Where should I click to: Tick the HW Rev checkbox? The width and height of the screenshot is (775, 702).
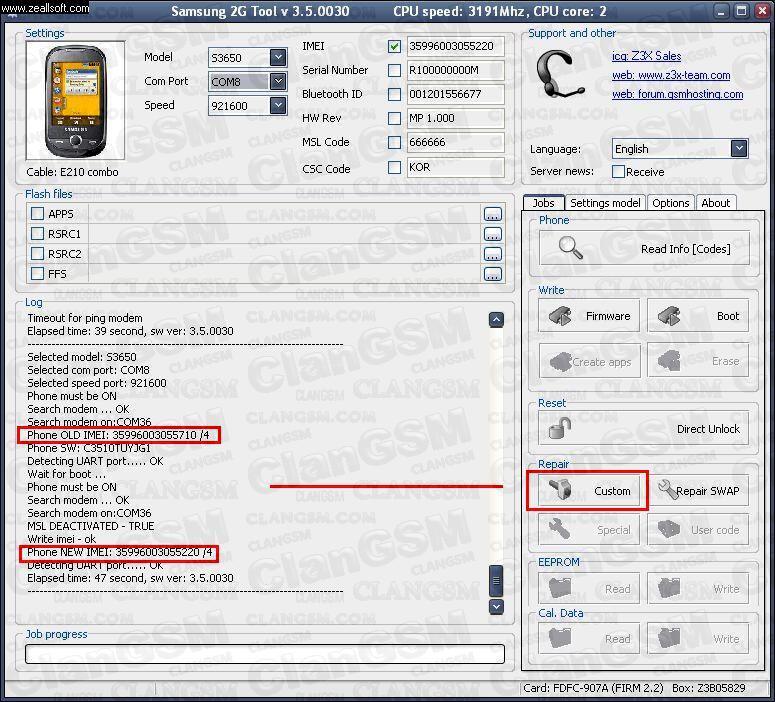click(394, 118)
